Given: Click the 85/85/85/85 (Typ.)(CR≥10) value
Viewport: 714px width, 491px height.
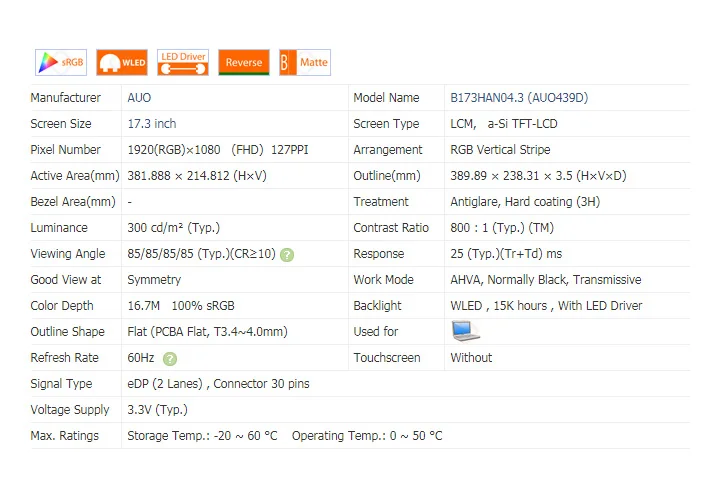Looking at the screenshot, I should tap(202, 254).
